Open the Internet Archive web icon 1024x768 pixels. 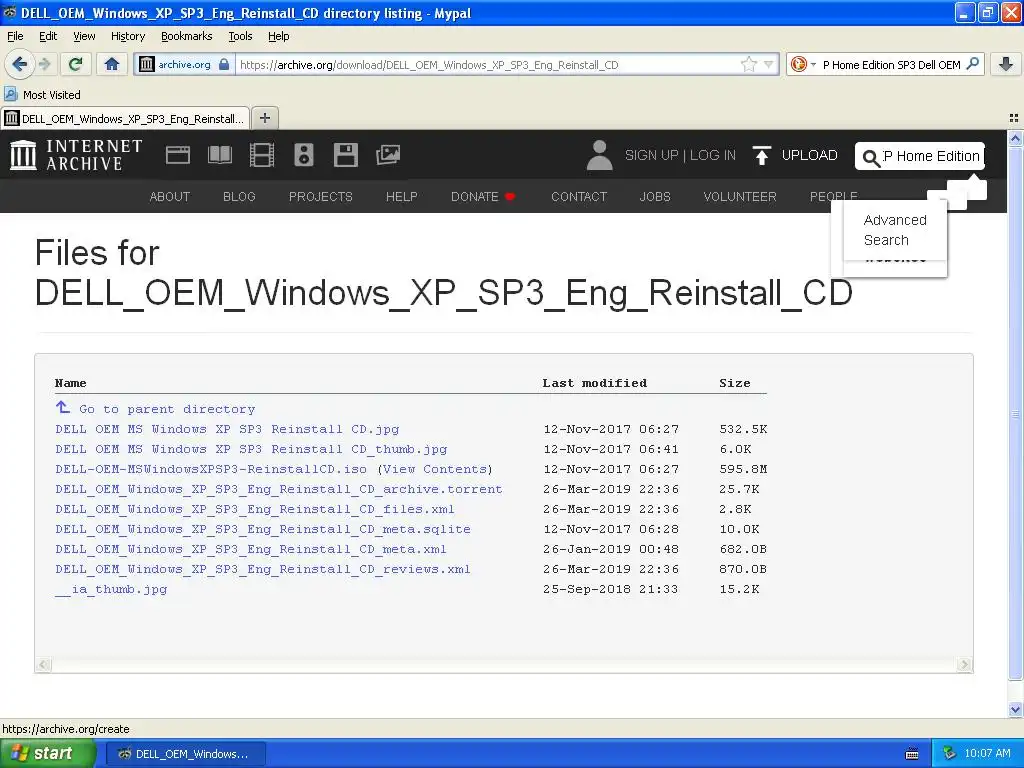178,155
